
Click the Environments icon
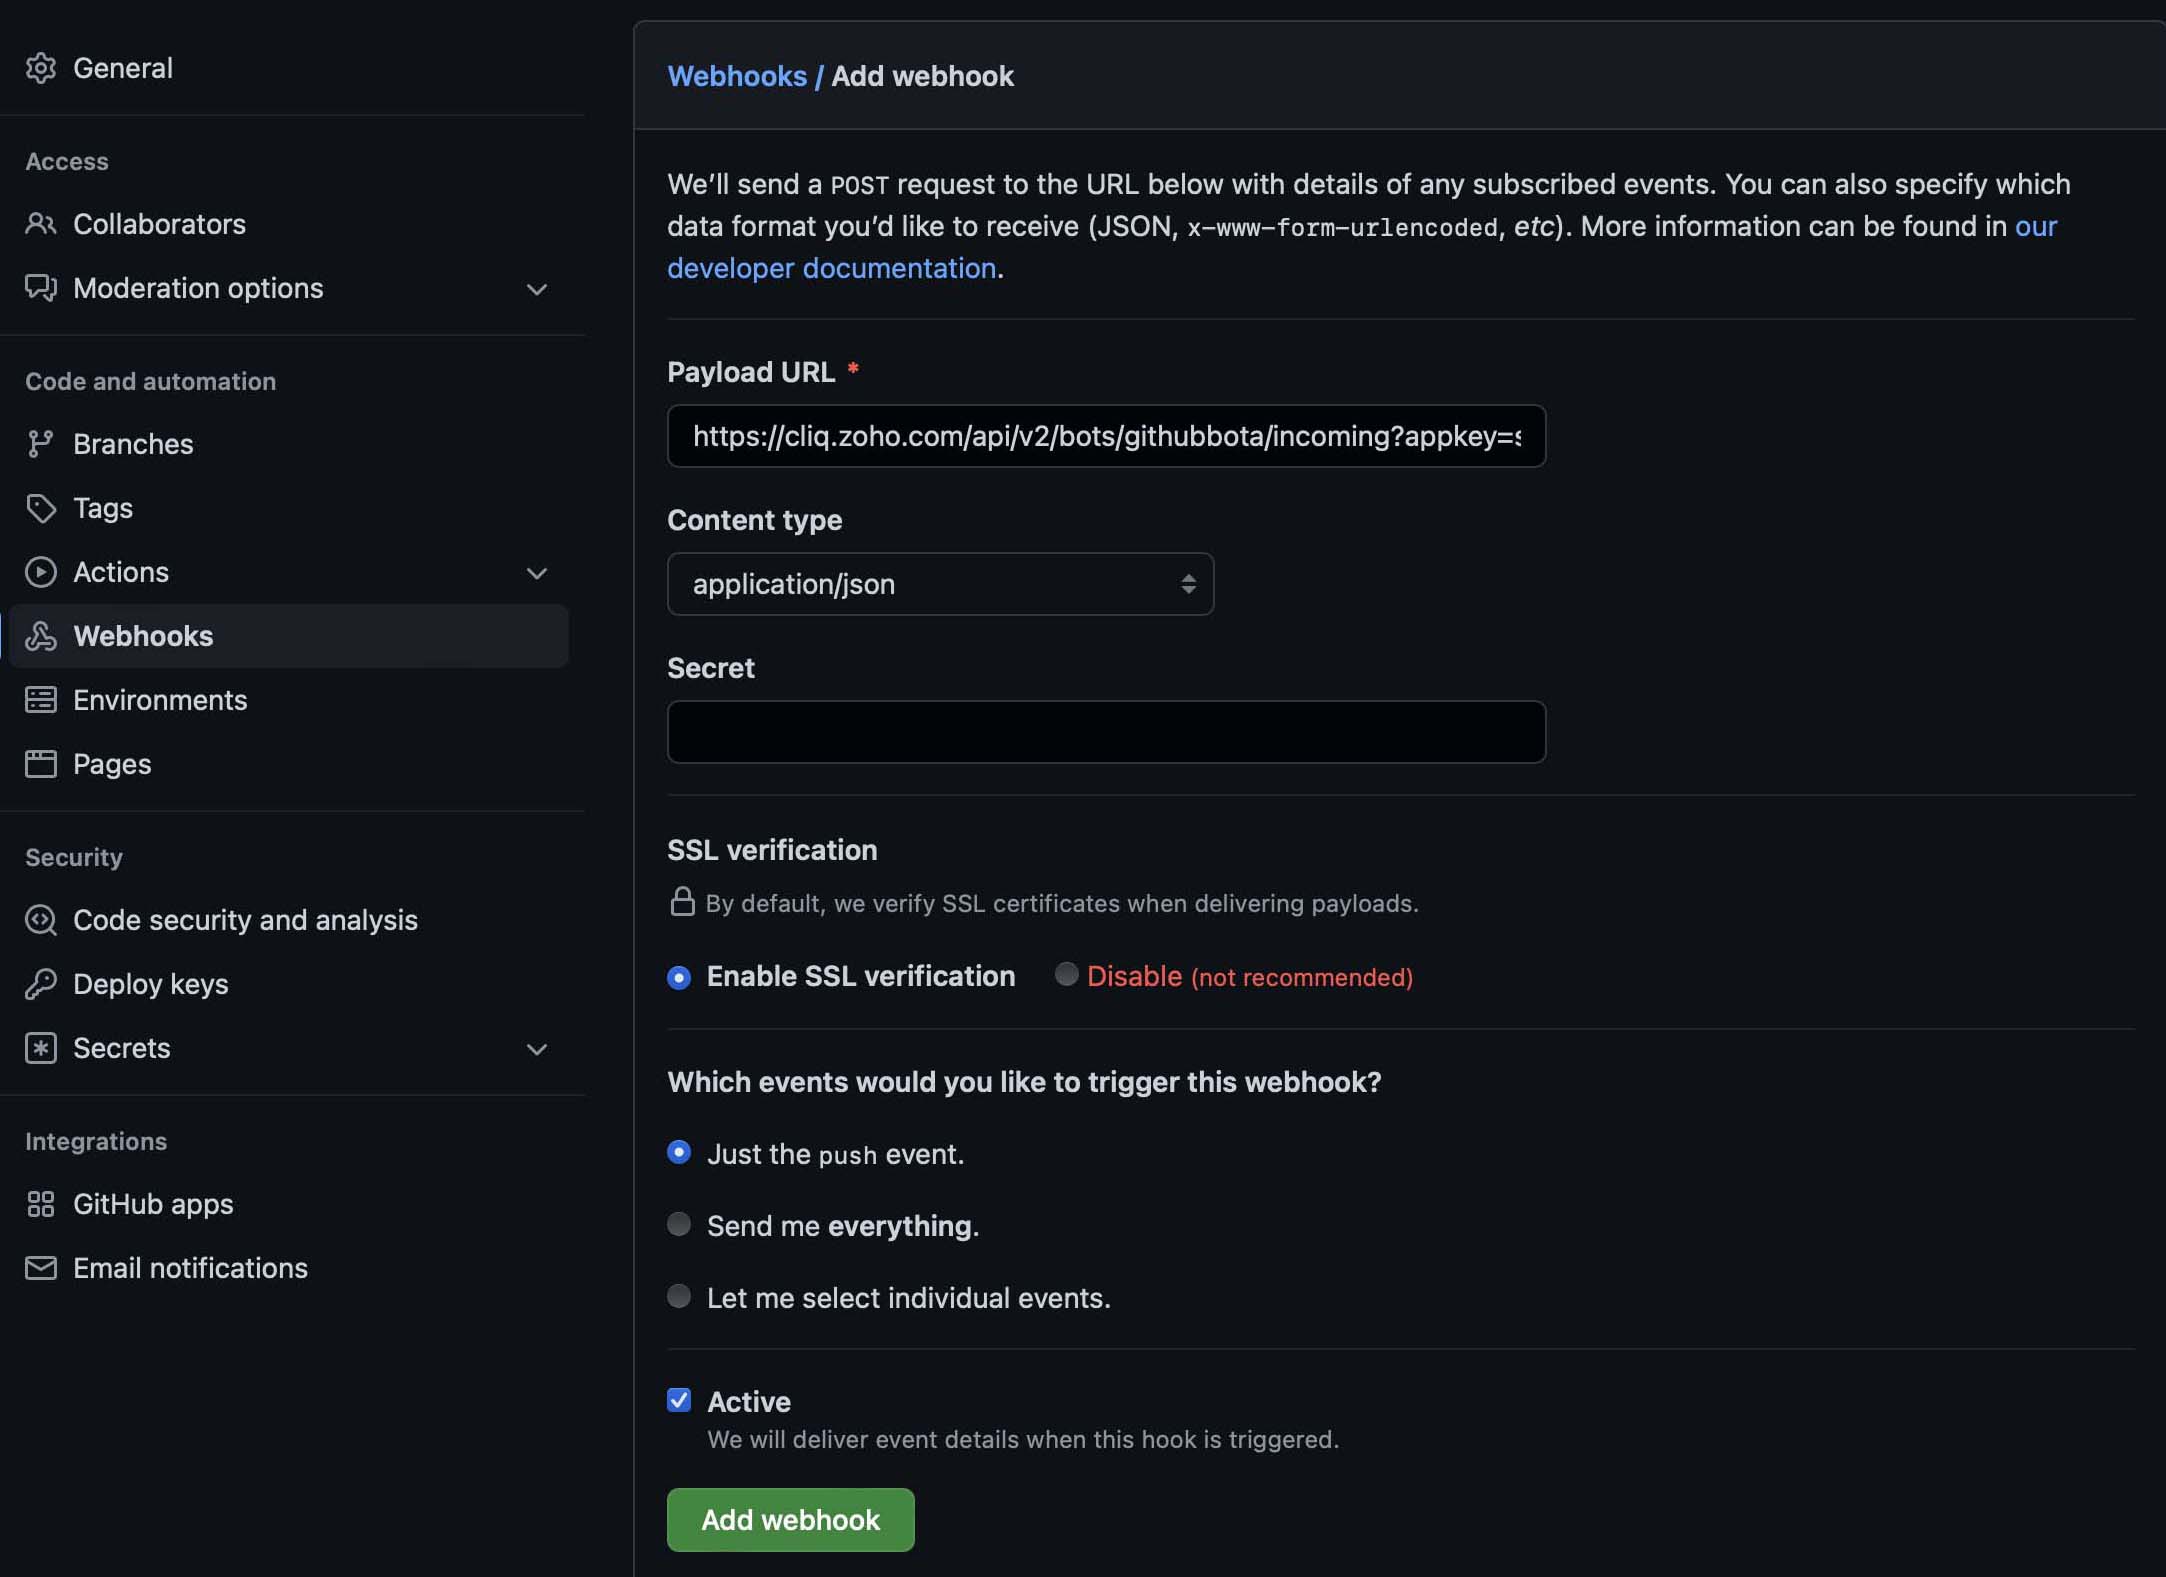coord(41,700)
